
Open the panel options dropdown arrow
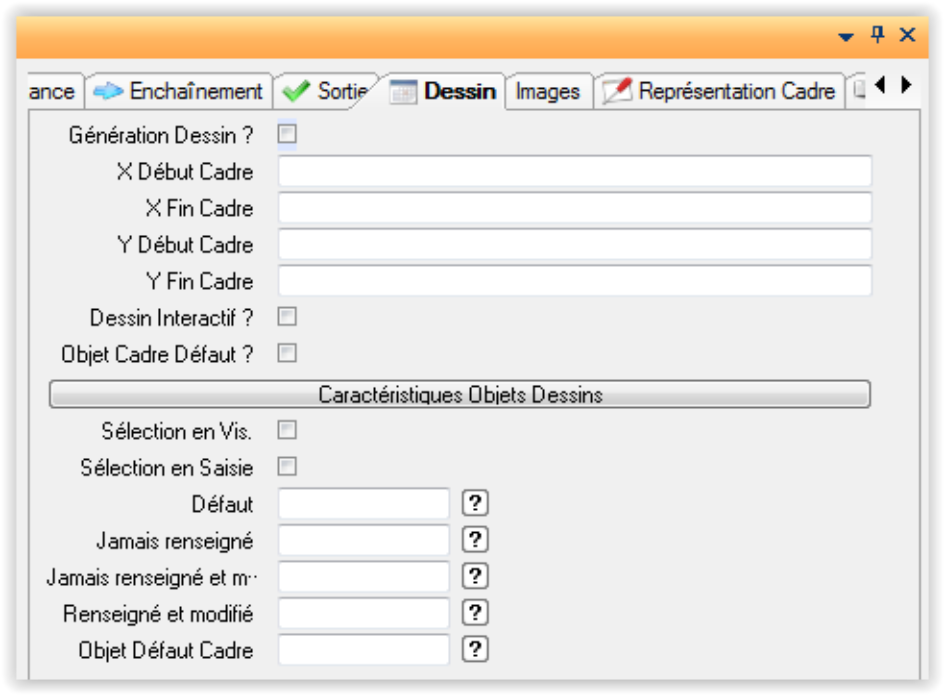click(x=846, y=36)
